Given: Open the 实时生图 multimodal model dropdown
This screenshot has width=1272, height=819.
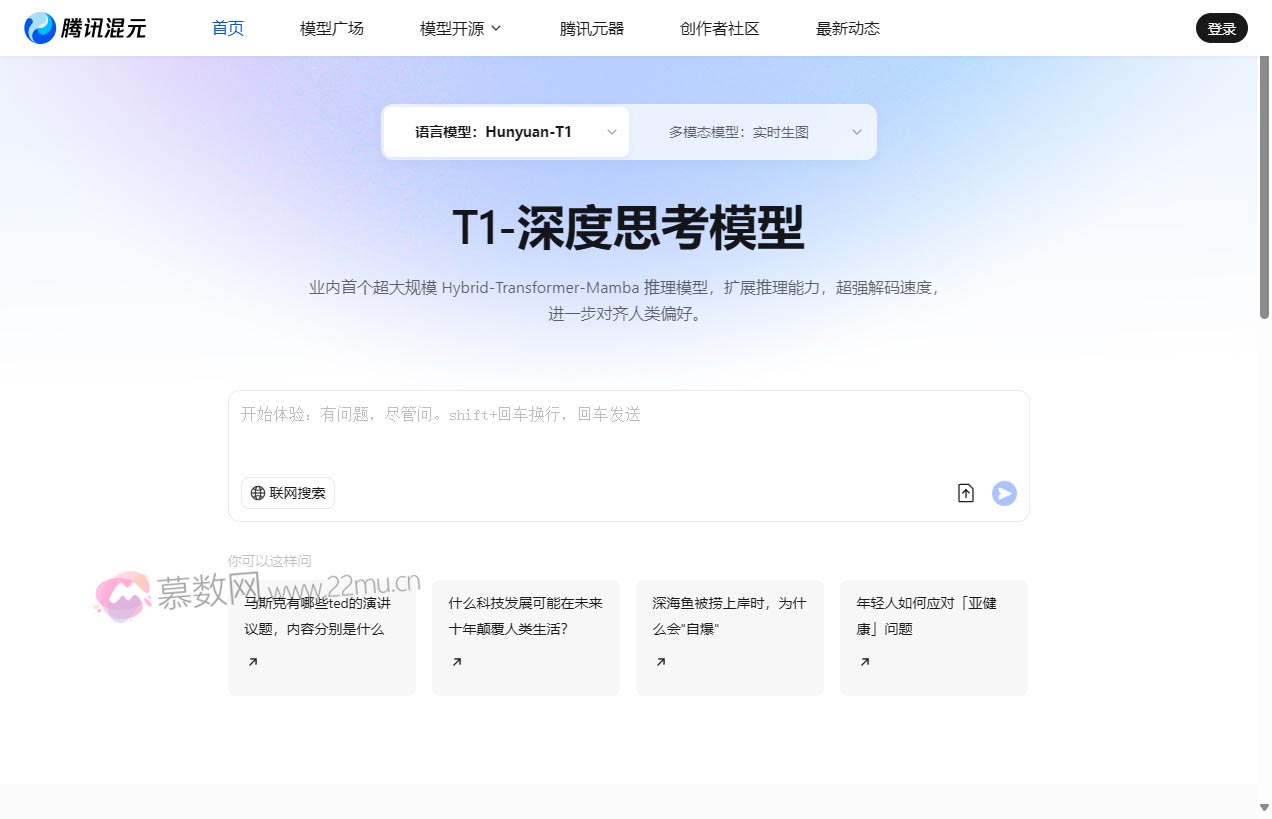Looking at the screenshot, I should coord(753,131).
